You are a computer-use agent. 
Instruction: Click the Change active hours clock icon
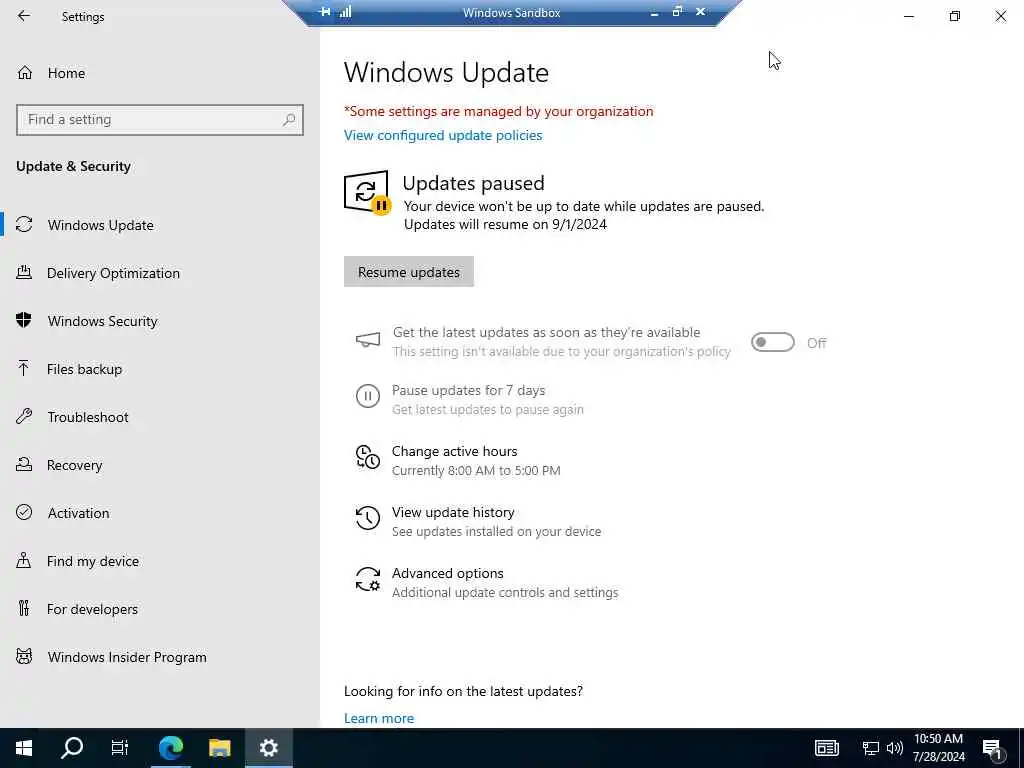tap(368, 456)
